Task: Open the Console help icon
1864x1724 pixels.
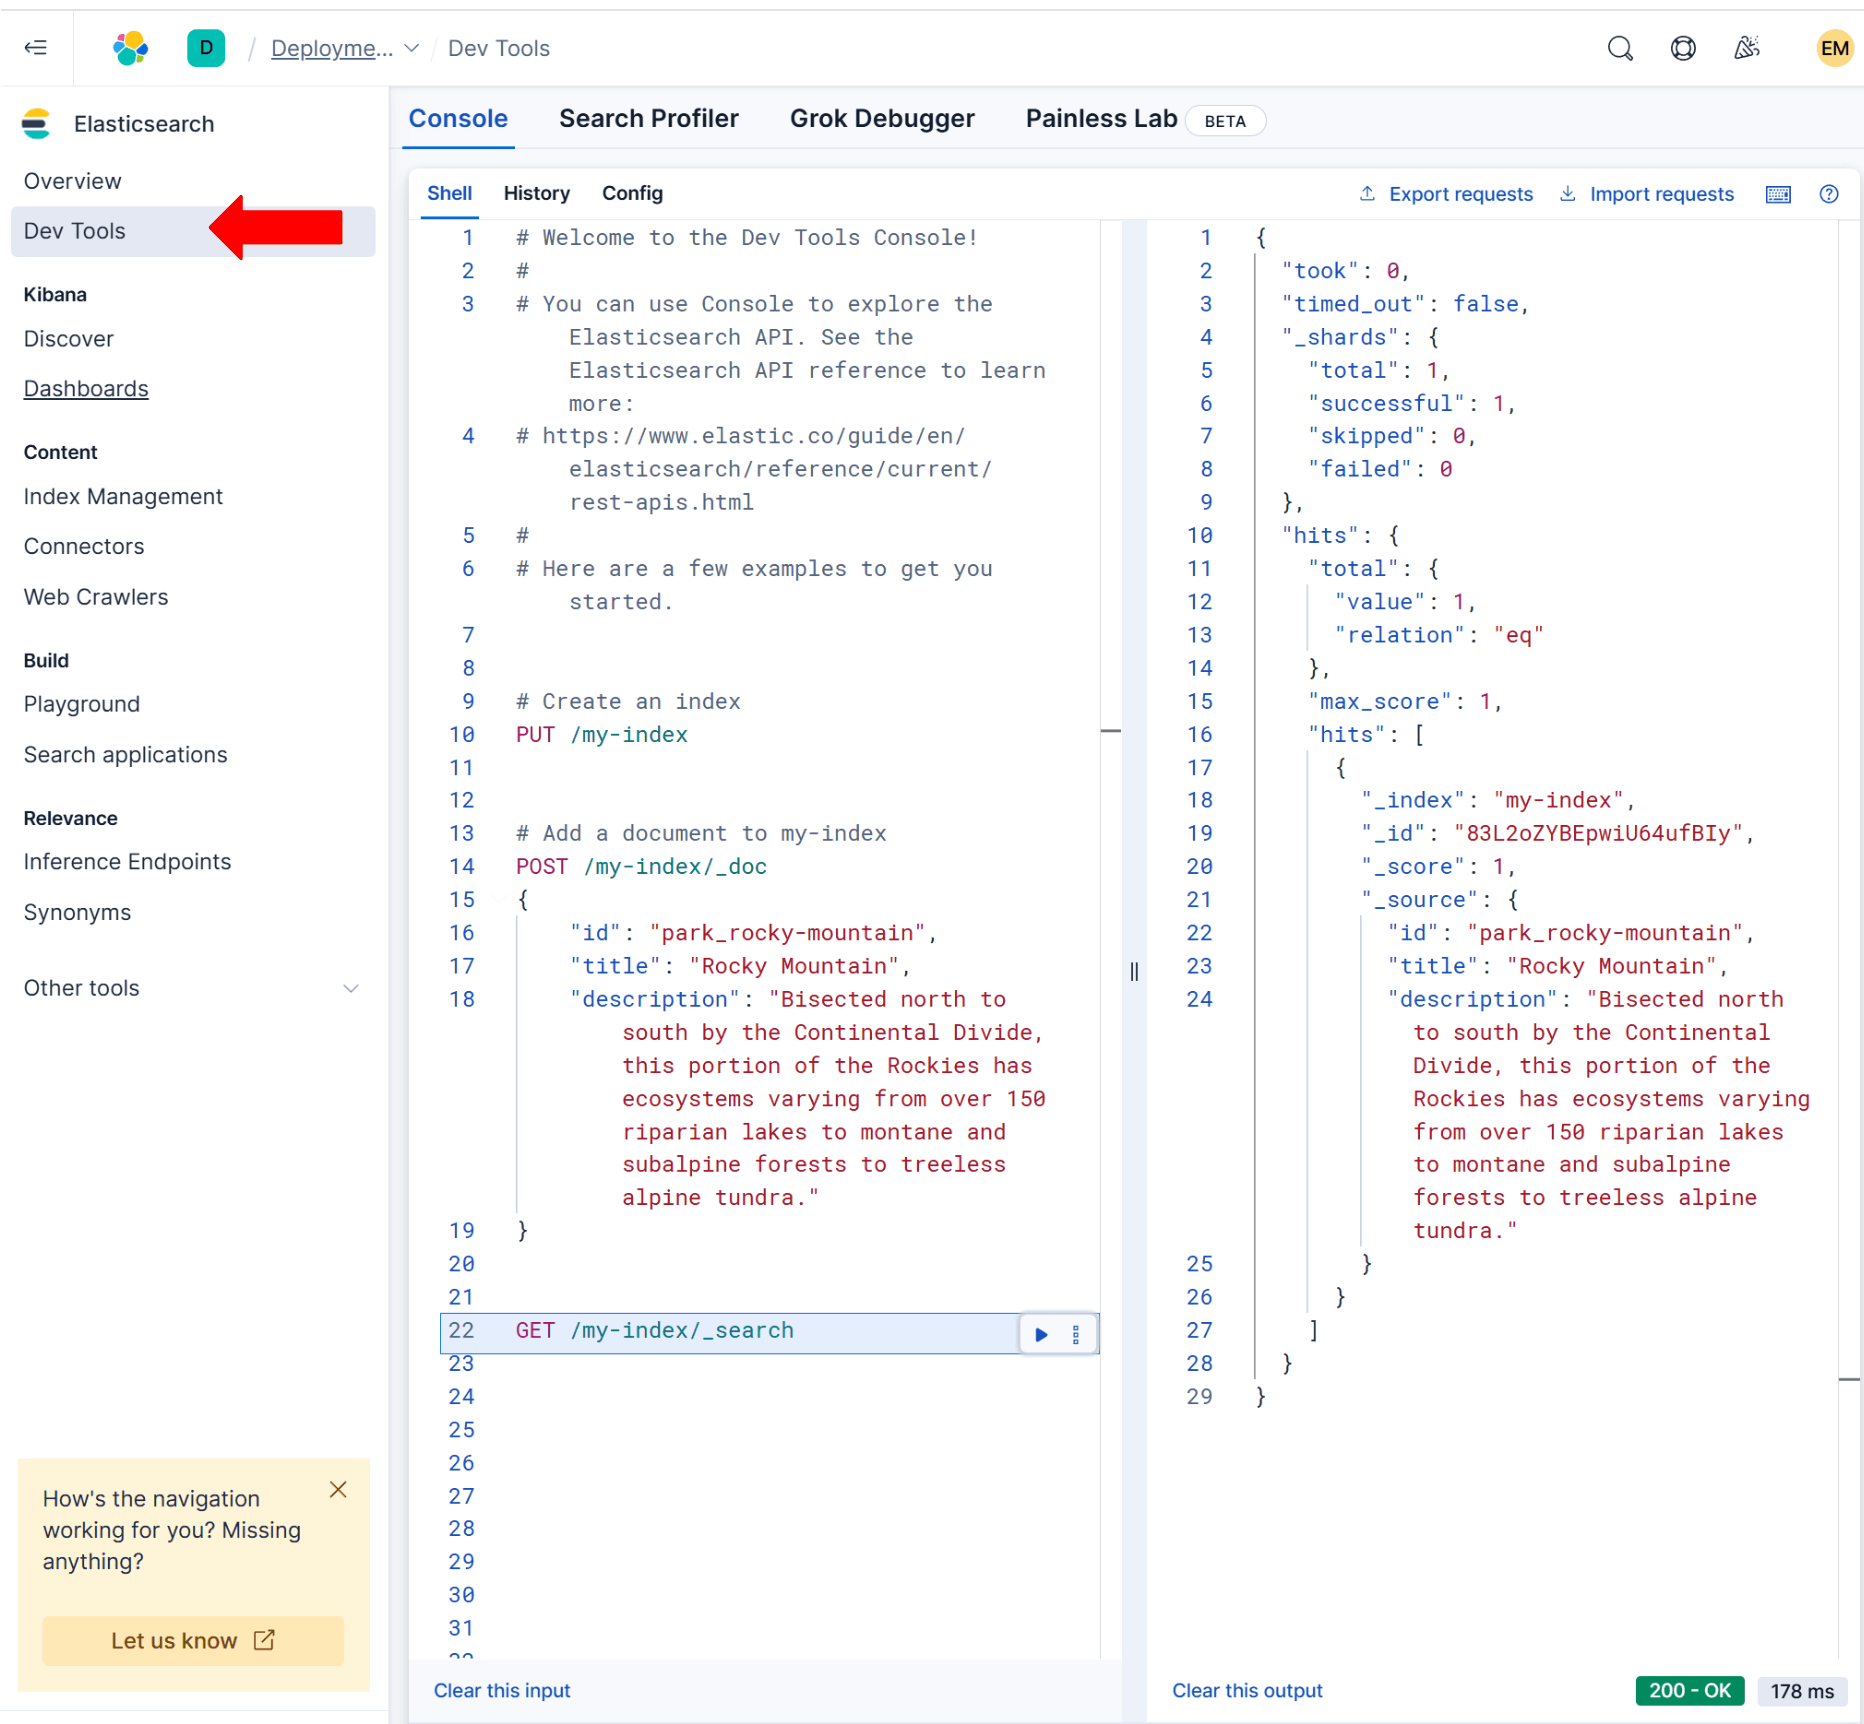Action: tap(1829, 194)
